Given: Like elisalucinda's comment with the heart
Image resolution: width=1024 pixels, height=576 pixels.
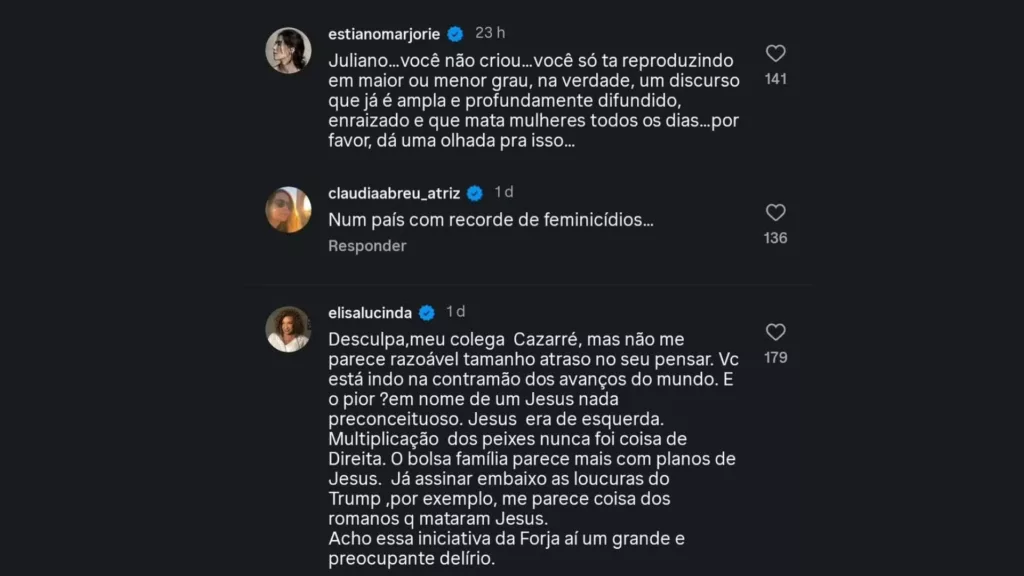Looking at the screenshot, I should (775, 332).
